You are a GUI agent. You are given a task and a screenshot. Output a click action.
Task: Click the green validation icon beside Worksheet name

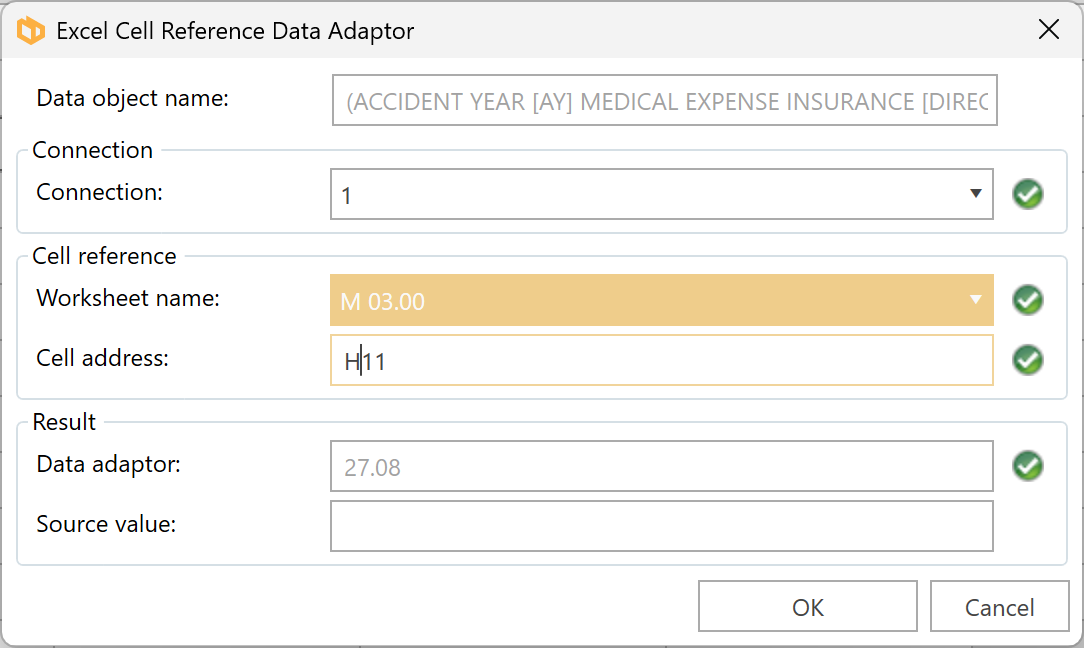(1027, 300)
